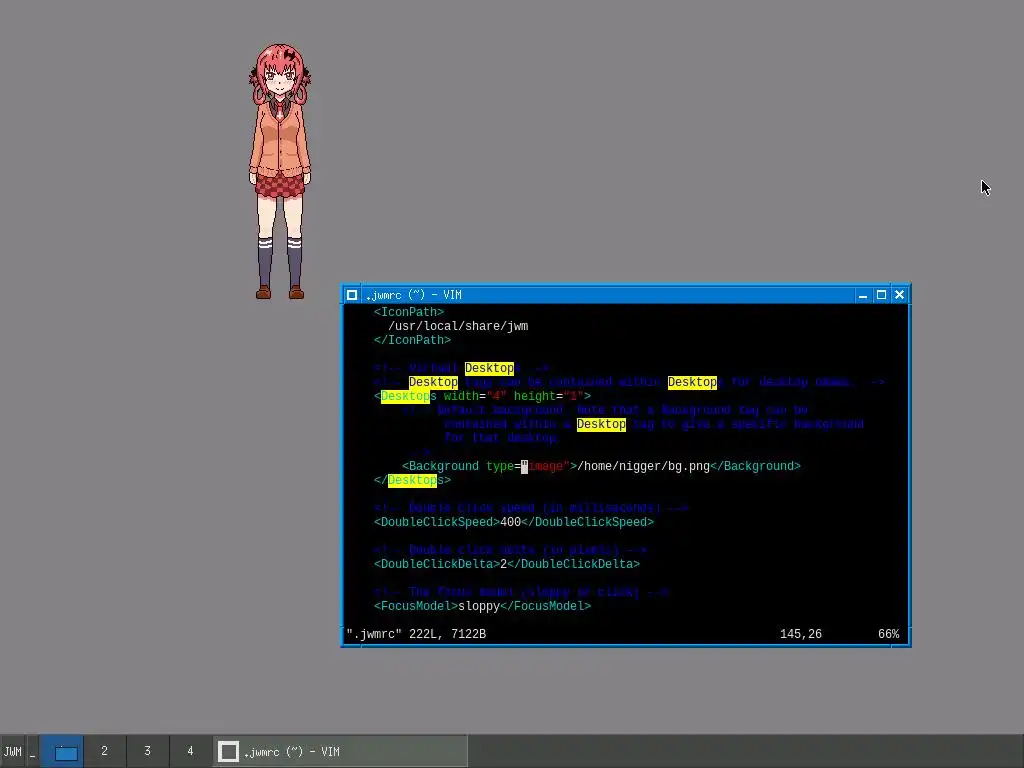Click the closing </IconPath> tag
This screenshot has height=768, width=1024.
point(412,340)
